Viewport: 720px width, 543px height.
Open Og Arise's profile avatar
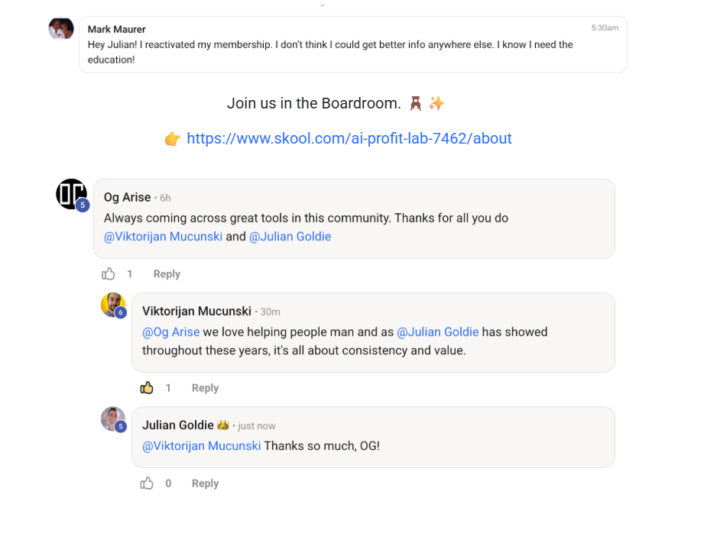tap(71, 193)
